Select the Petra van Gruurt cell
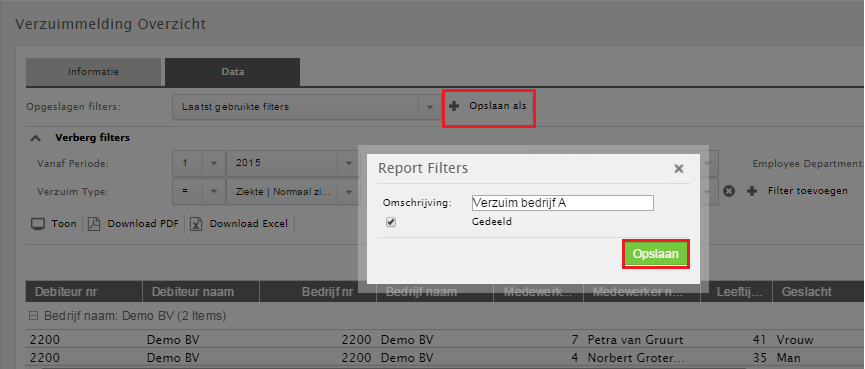 pyautogui.click(x=635, y=340)
